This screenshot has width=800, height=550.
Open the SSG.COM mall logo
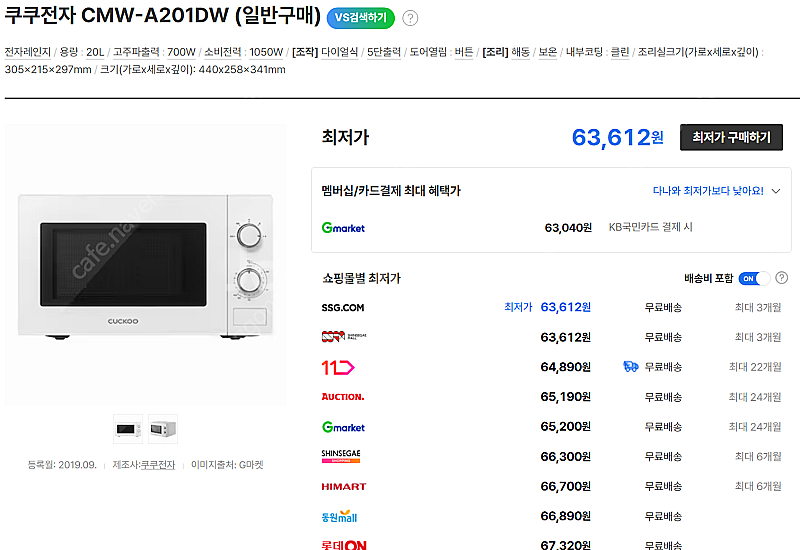click(343, 307)
